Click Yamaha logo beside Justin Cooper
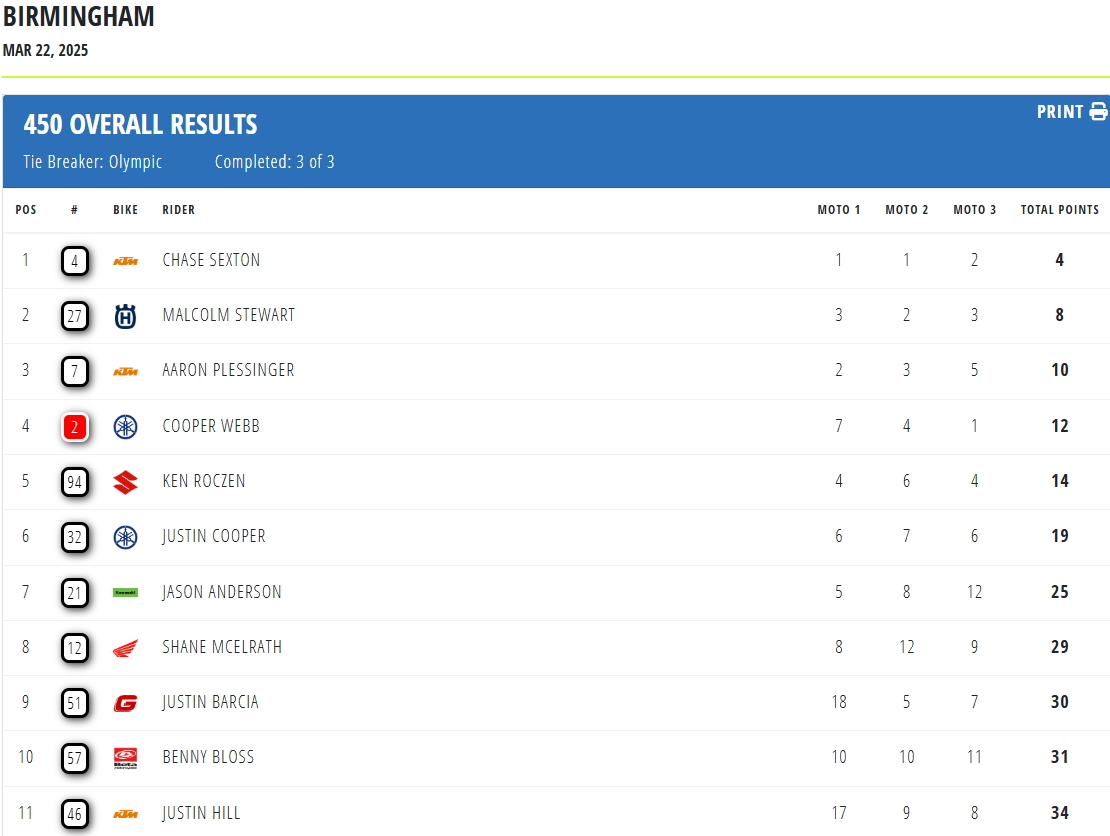1110x836 pixels. pyautogui.click(x=125, y=537)
